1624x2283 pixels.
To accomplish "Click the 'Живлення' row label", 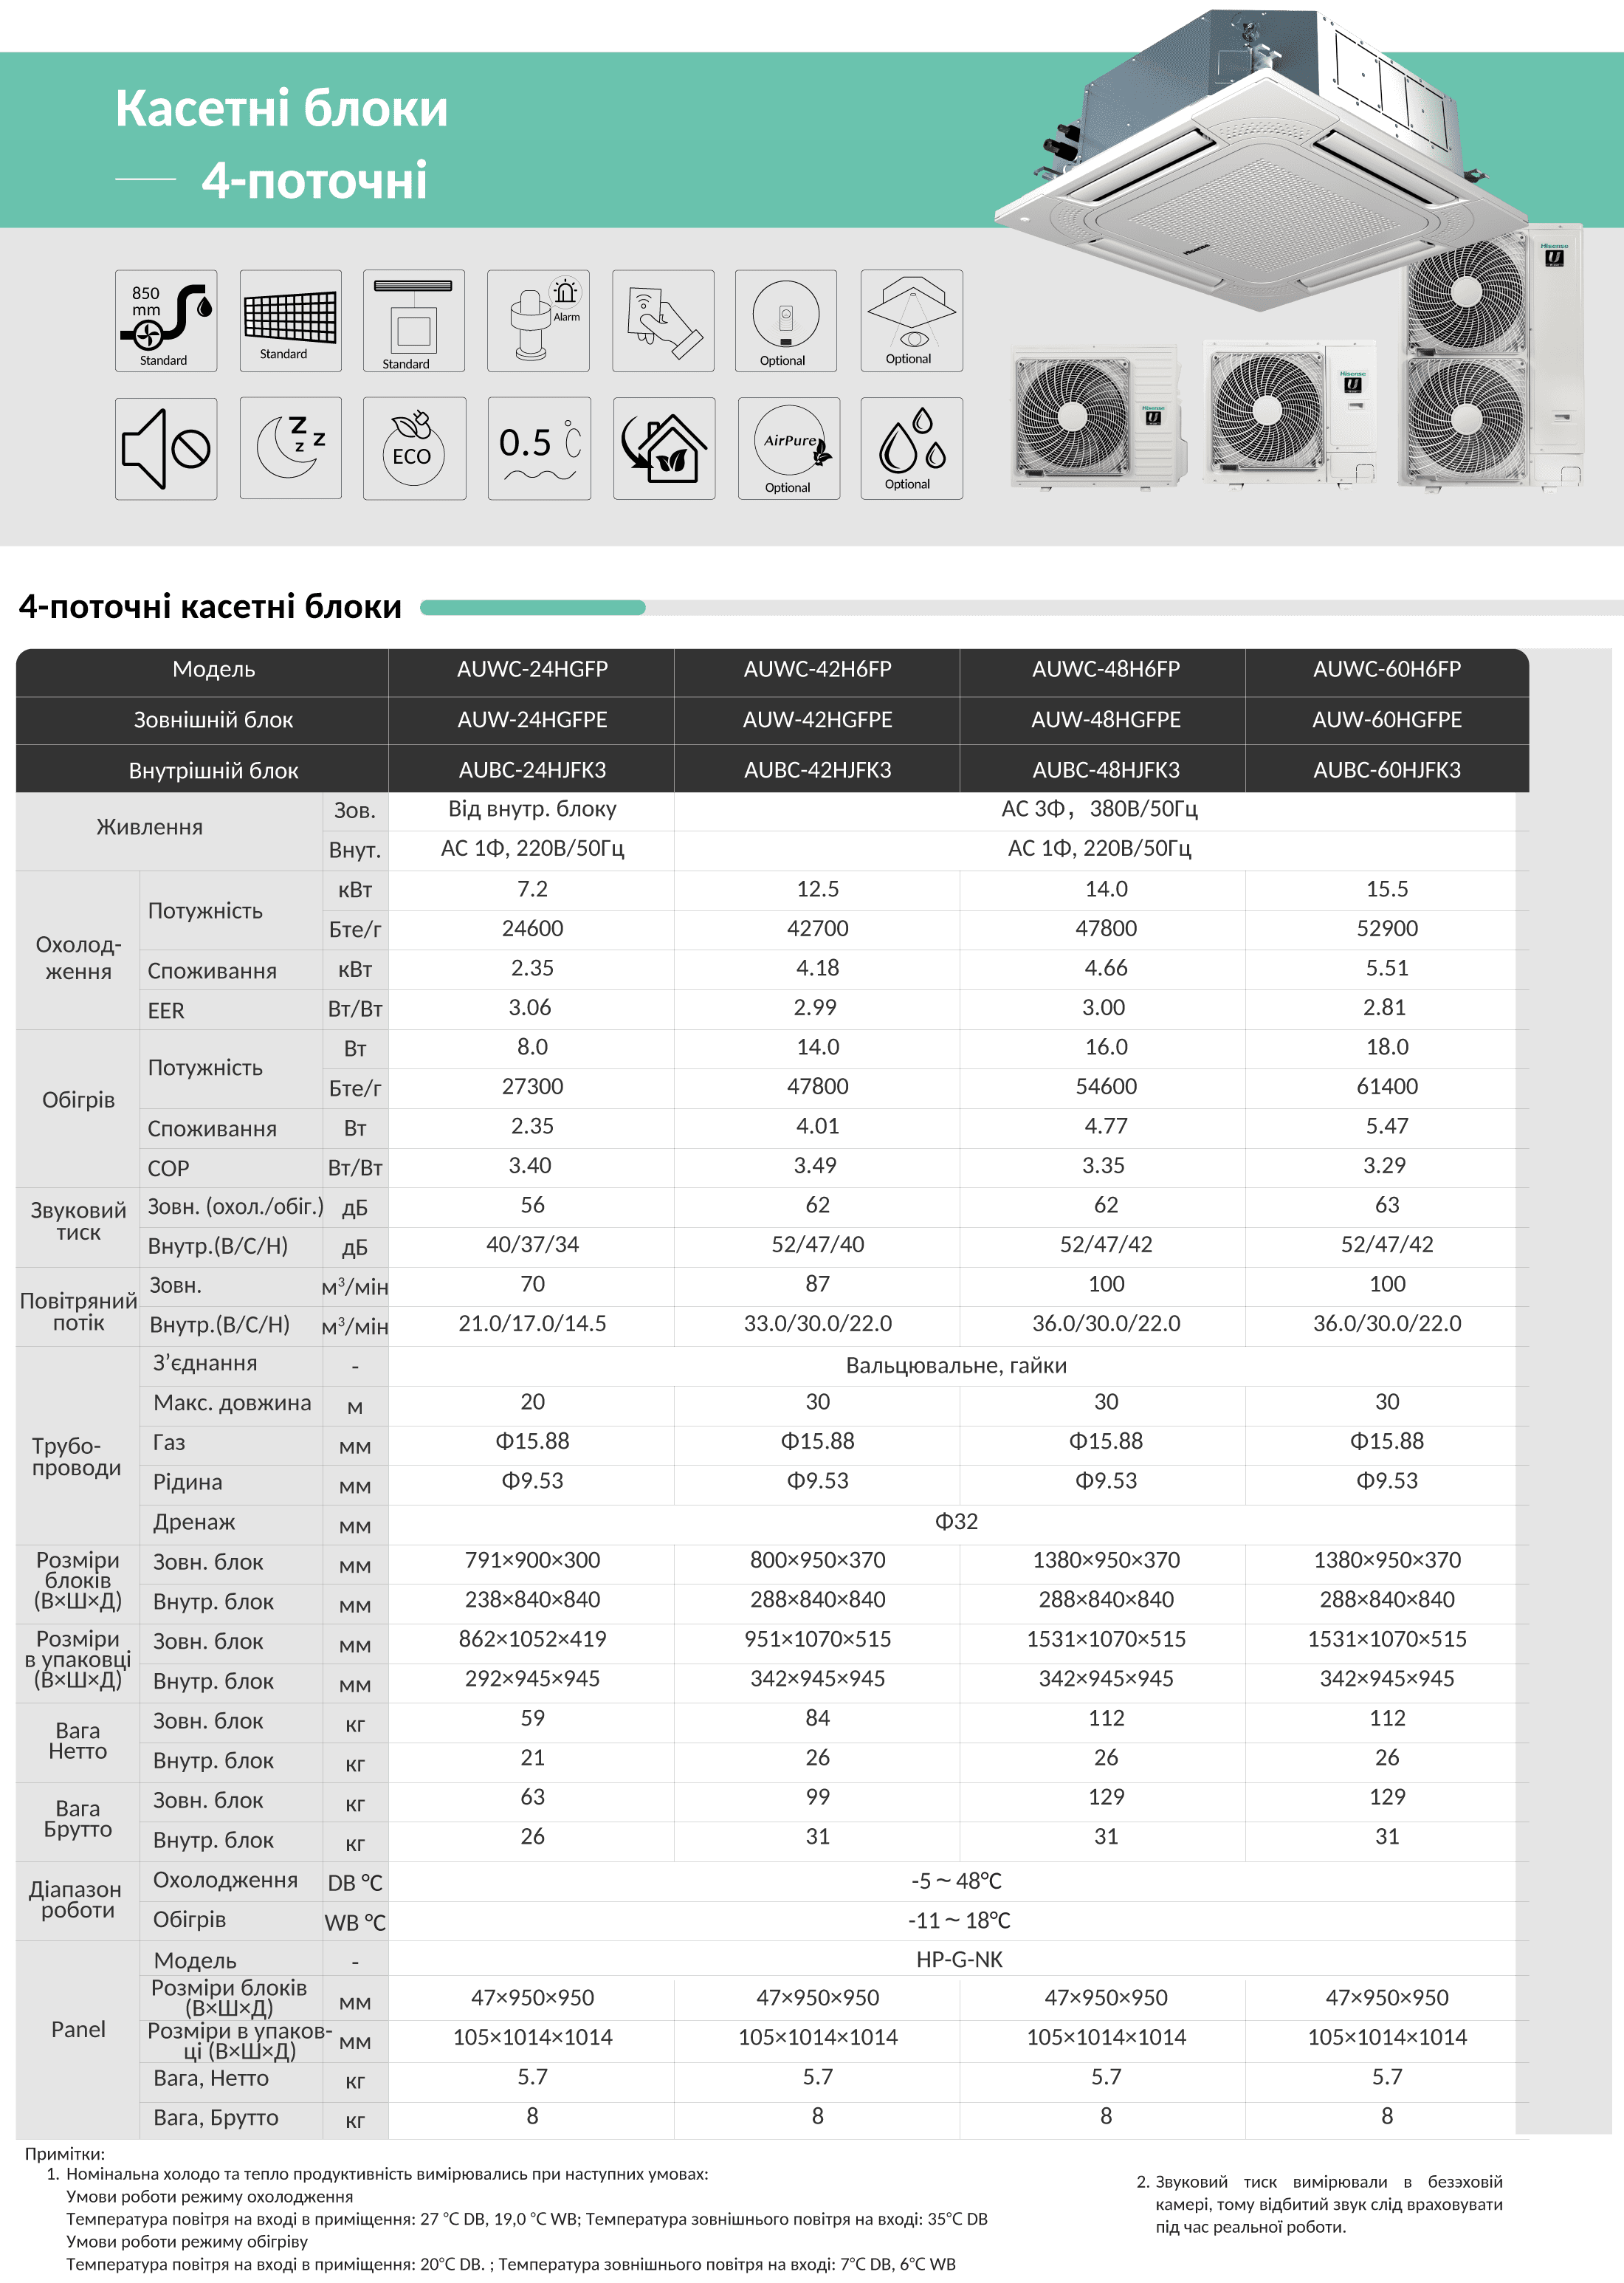I will pyautogui.click(x=149, y=827).
